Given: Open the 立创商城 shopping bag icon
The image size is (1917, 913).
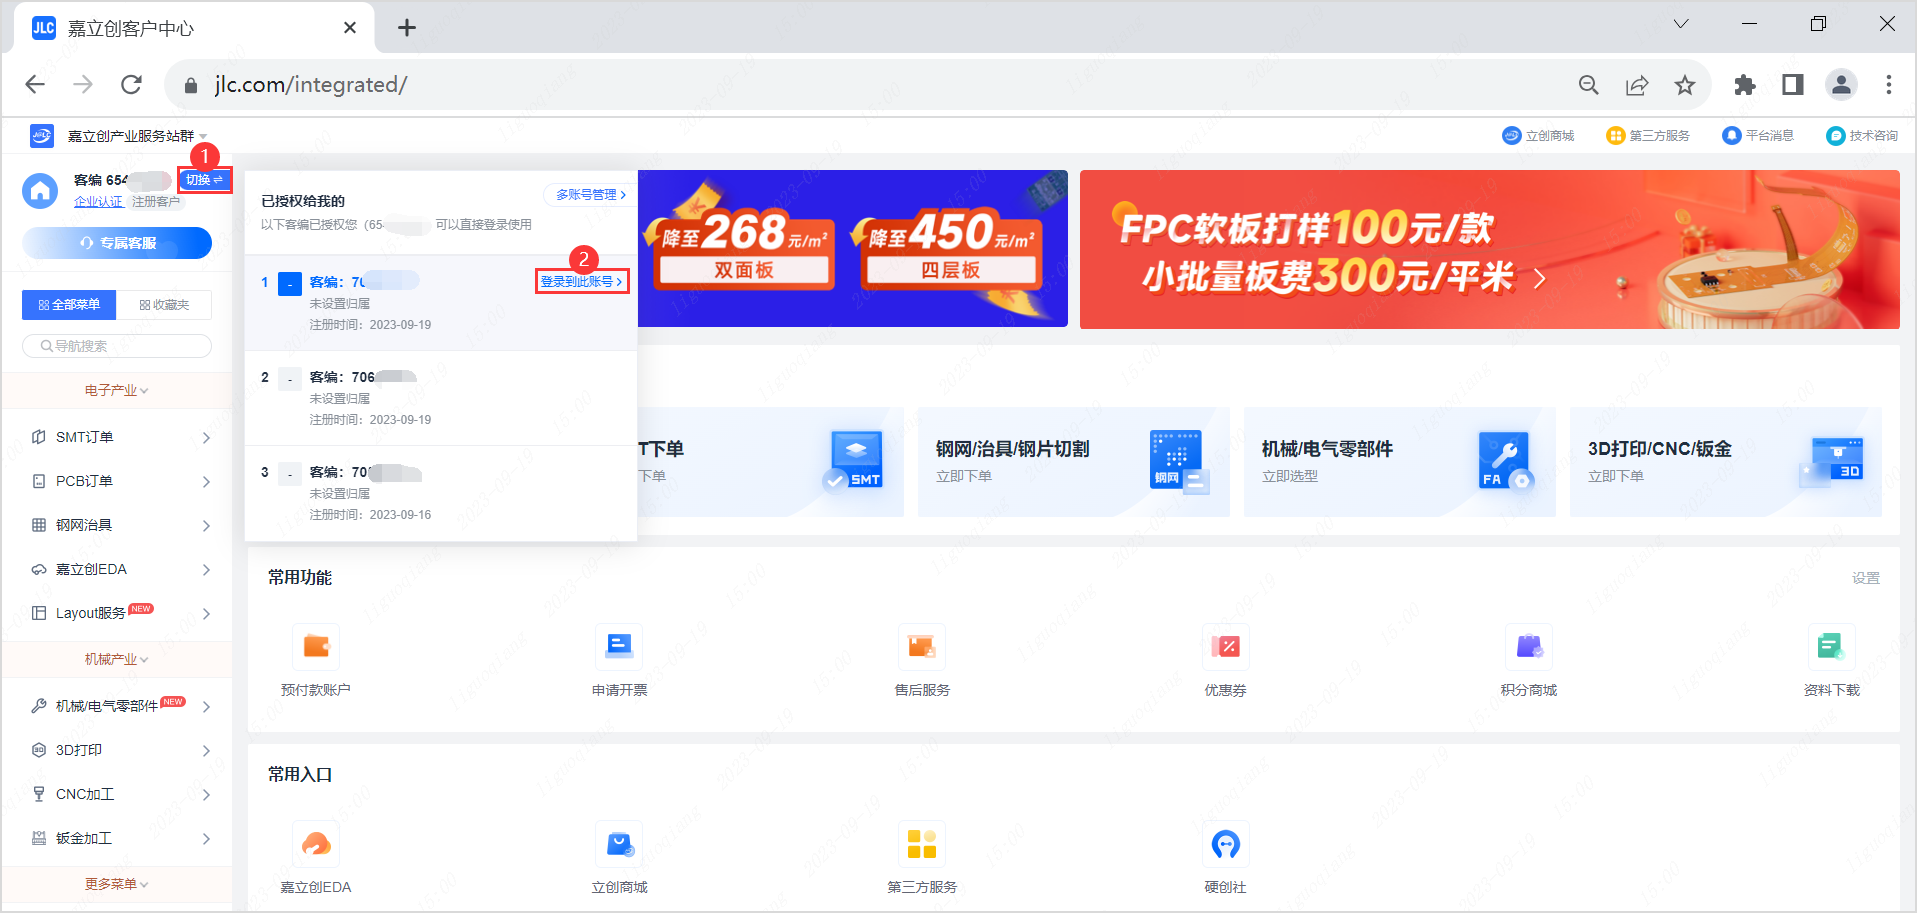Looking at the screenshot, I should (x=619, y=845).
